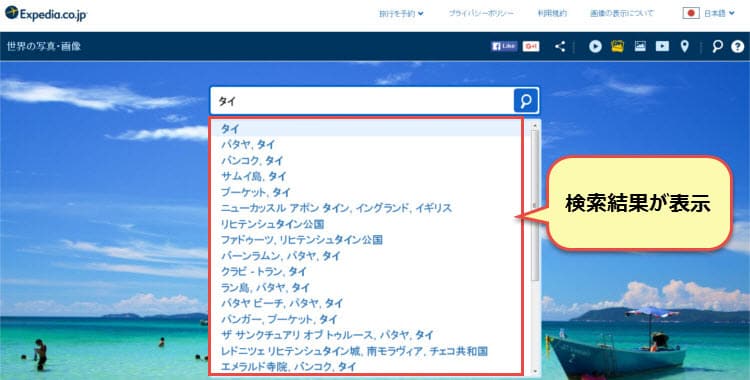Open the 利用規約 link
The height and width of the screenshot is (380, 750).
click(x=552, y=13)
